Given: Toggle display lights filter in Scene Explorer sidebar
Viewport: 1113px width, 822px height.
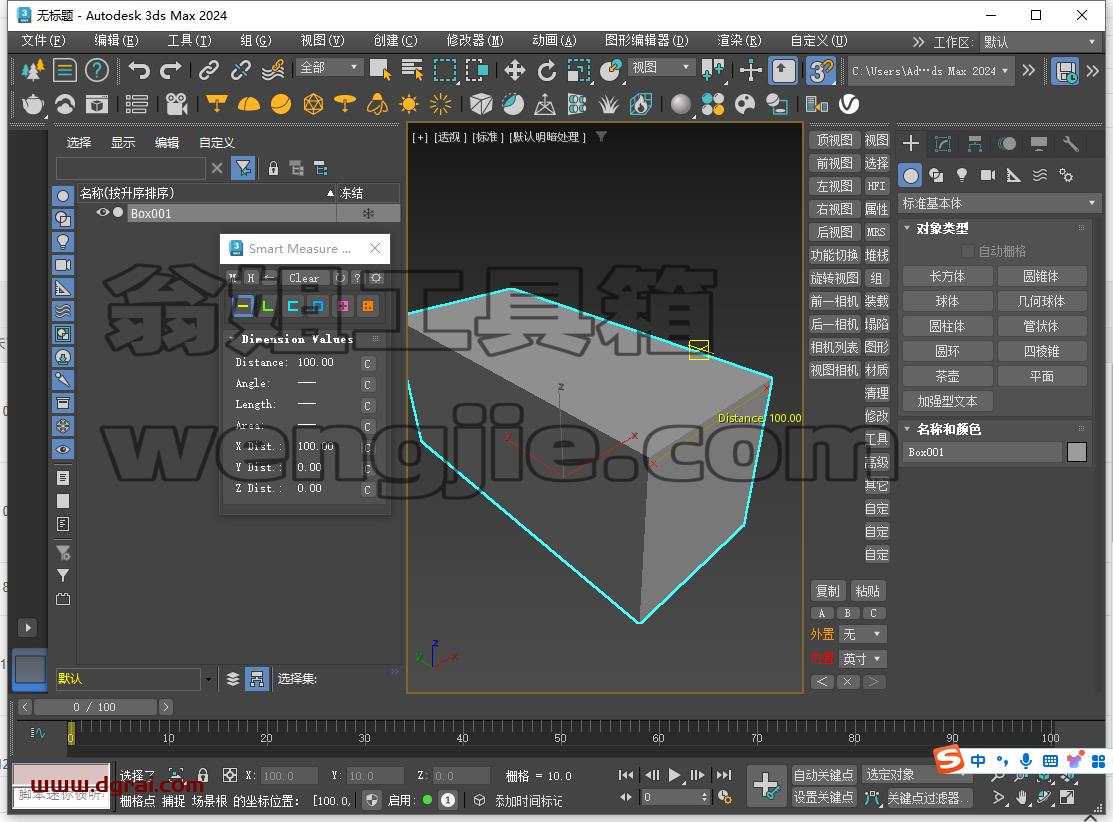Looking at the screenshot, I should coord(63,242).
